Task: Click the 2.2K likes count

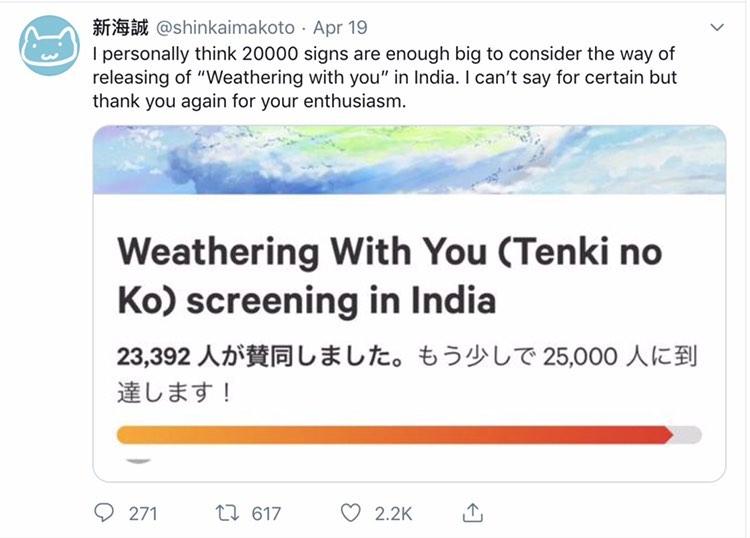Action: [392, 514]
